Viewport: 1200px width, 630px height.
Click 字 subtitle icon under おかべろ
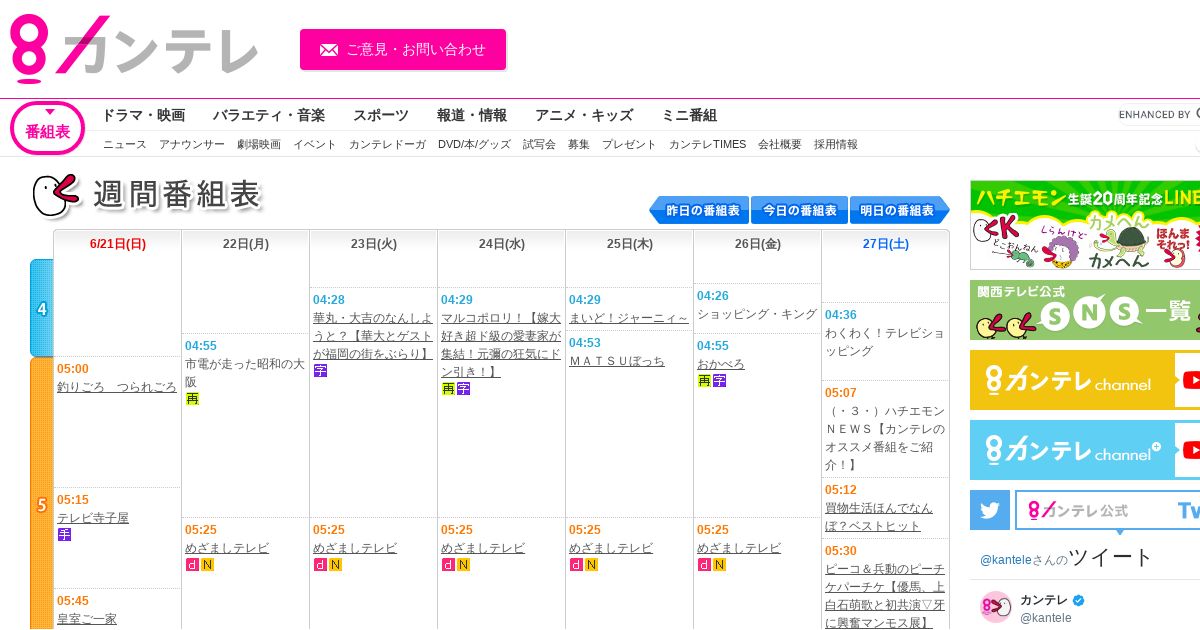720,381
